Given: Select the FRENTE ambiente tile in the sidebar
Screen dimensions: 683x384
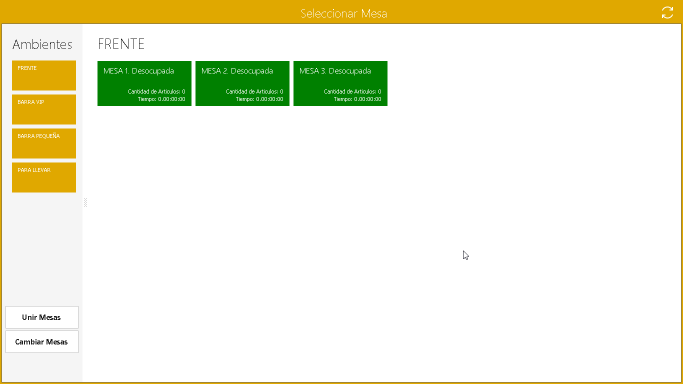Looking at the screenshot, I should [44, 75].
